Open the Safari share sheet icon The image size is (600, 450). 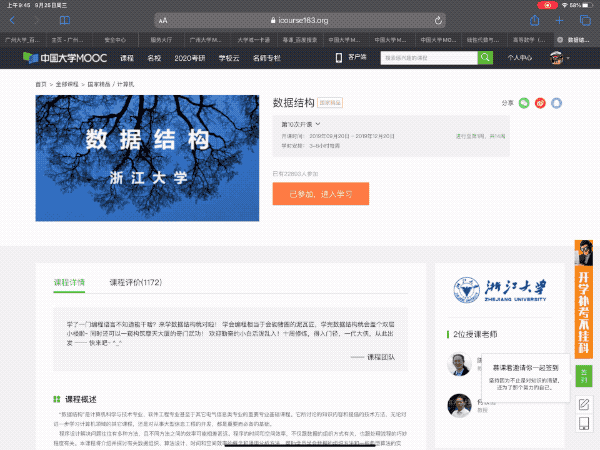[535, 20]
